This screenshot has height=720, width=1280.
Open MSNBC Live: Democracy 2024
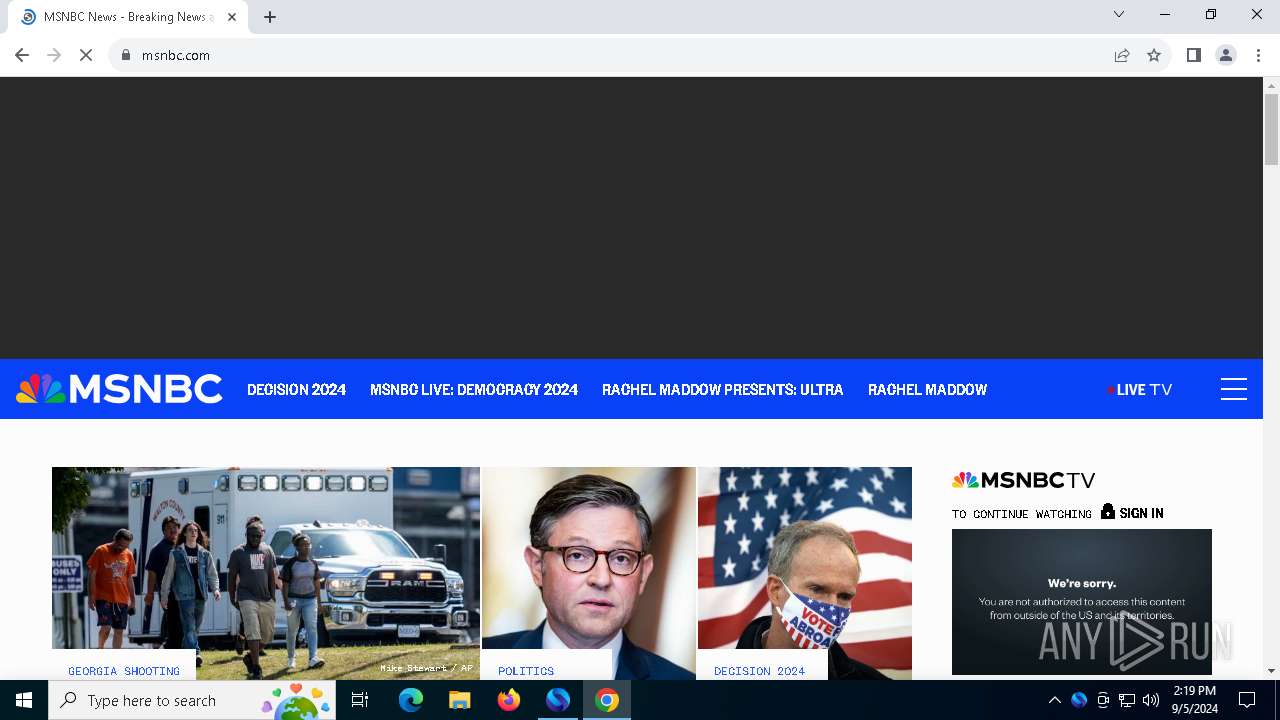tap(474, 390)
